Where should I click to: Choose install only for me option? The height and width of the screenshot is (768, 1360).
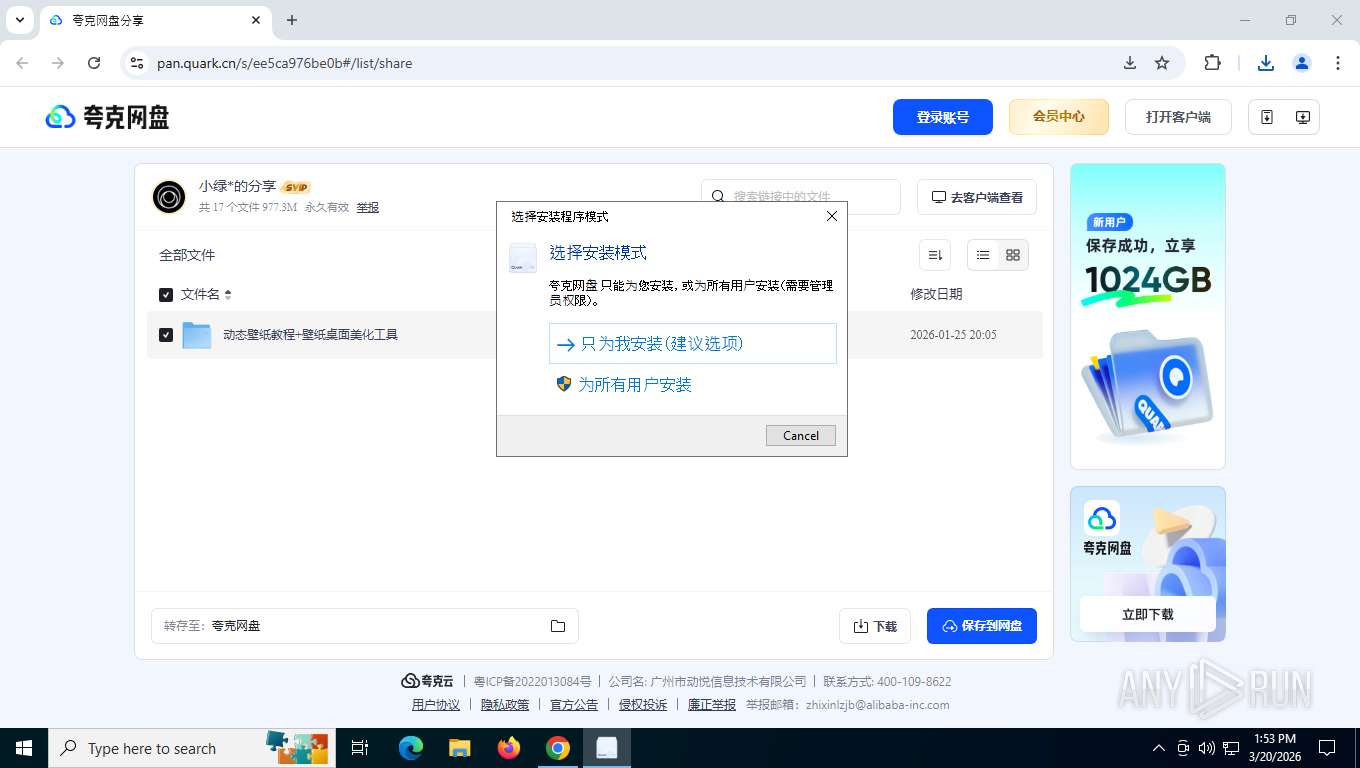point(692,343)
